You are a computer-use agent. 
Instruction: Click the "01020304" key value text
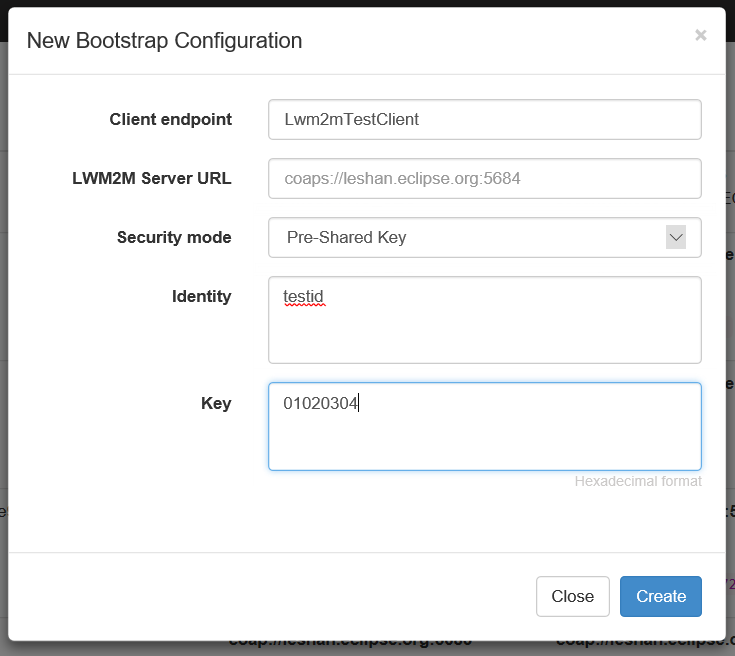click(320, 404)
